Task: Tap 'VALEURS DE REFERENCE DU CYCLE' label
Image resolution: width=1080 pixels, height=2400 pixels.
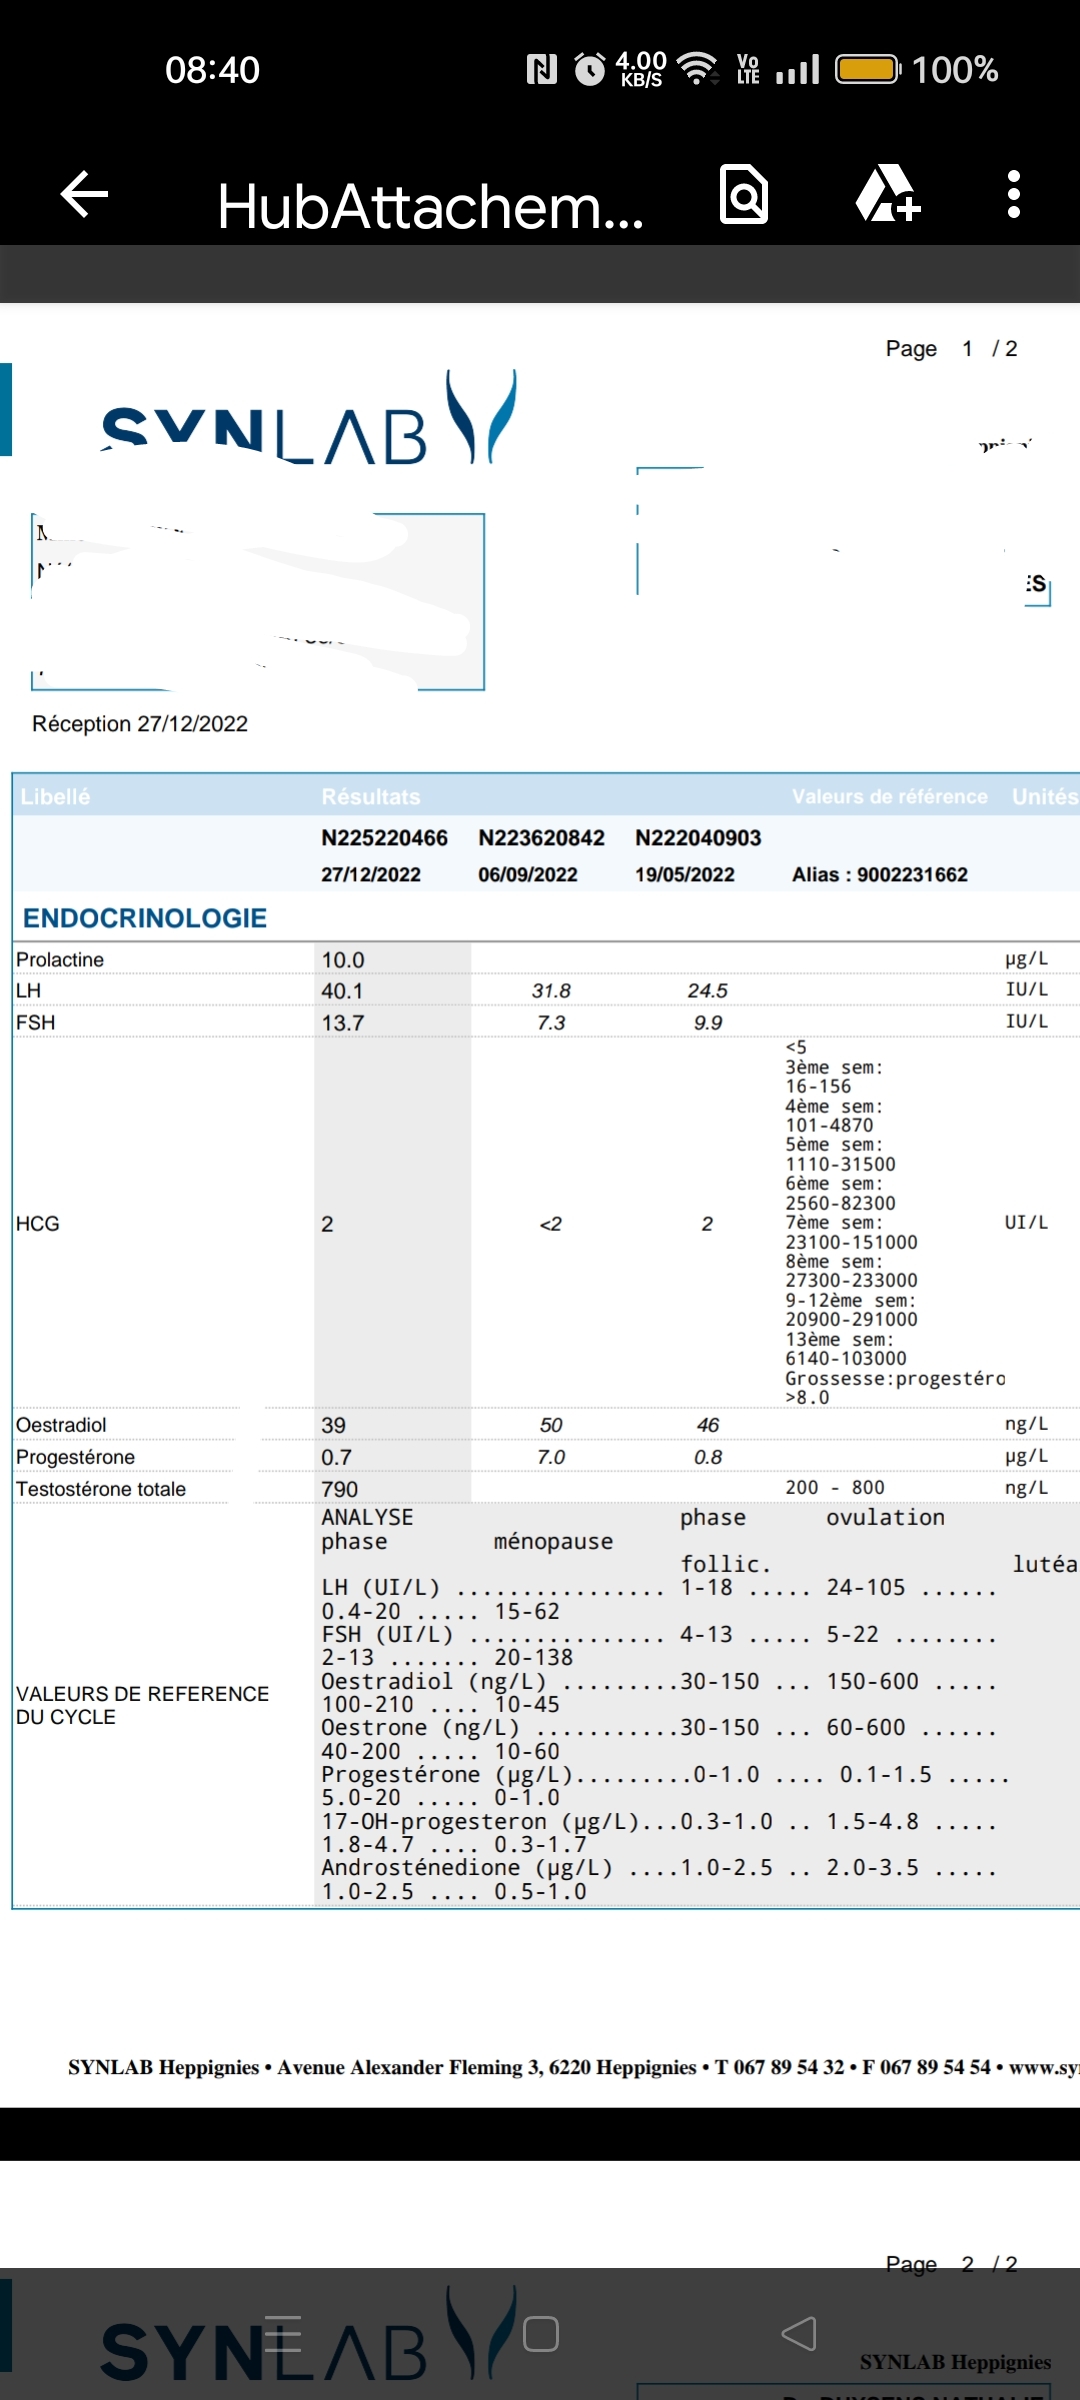Action: point(142,1705)
